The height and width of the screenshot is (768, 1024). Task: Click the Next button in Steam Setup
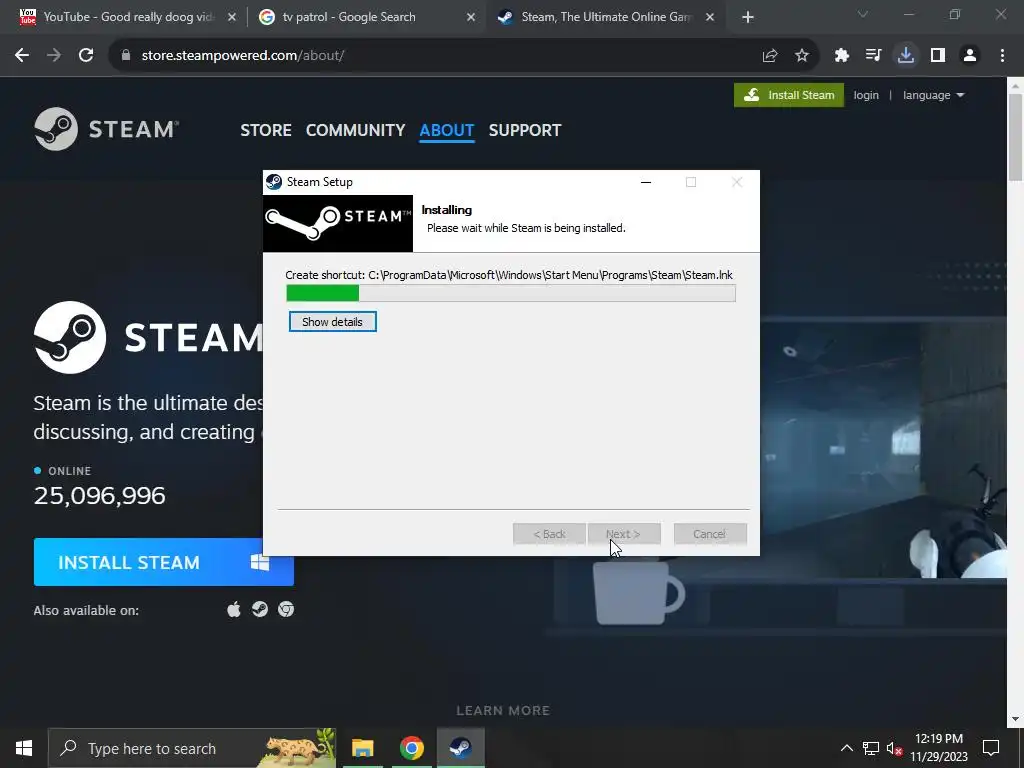pos(624,534)
